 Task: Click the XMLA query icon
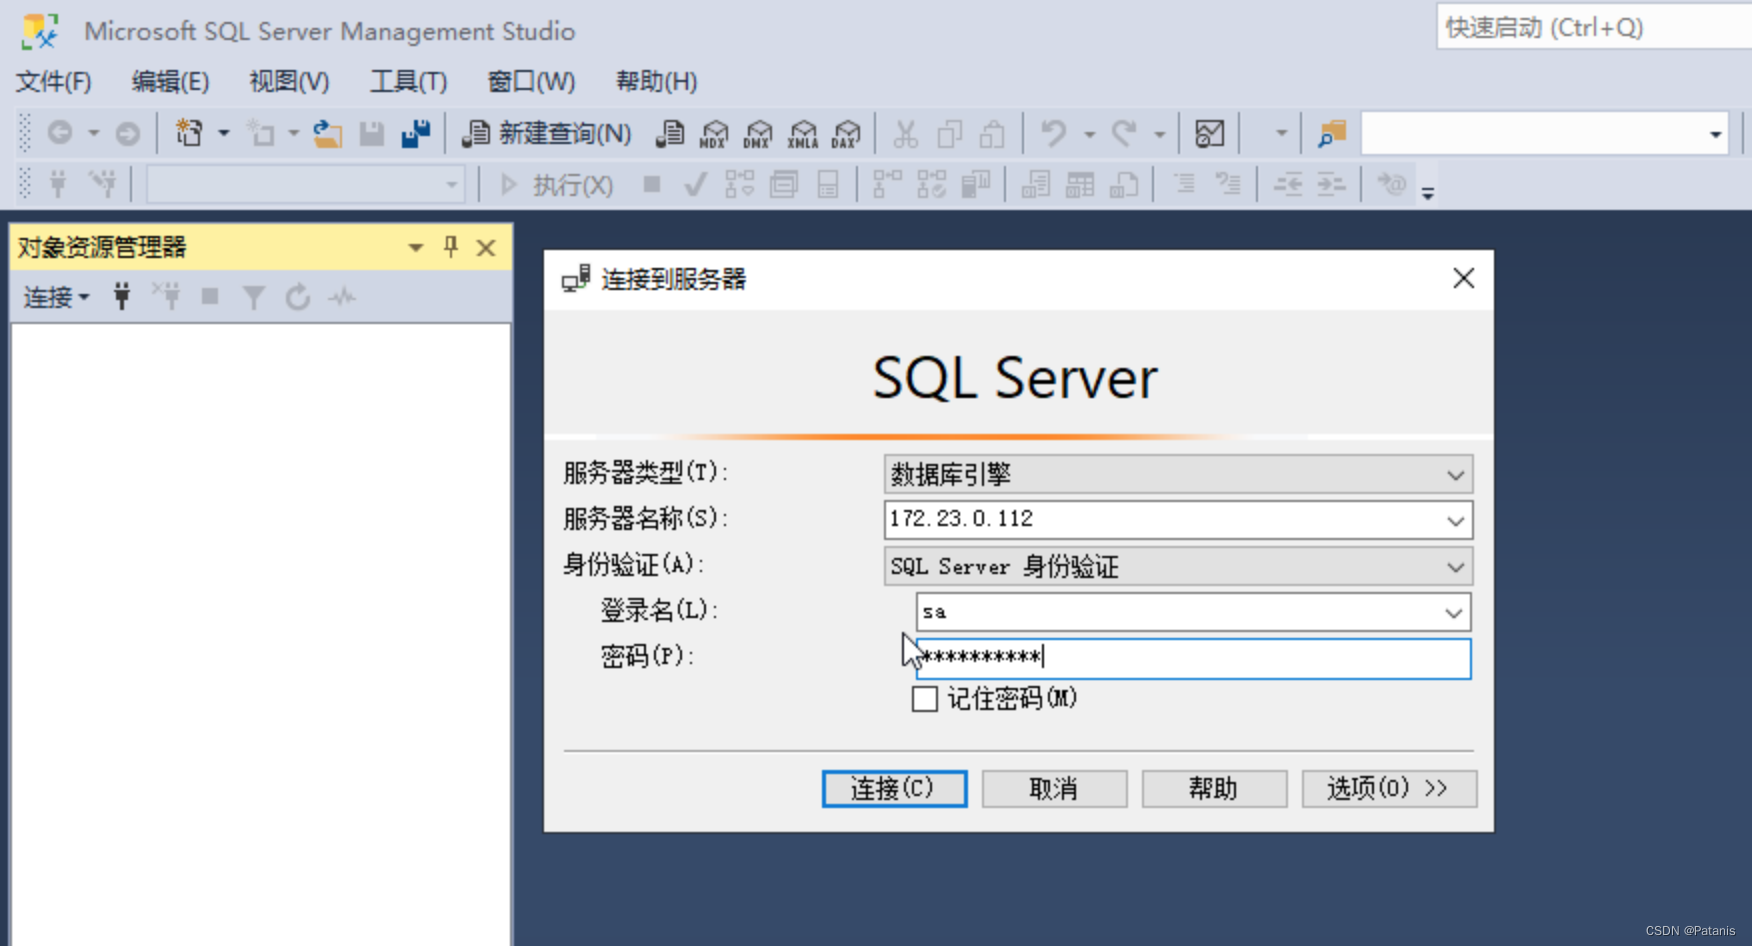(803, 133)
